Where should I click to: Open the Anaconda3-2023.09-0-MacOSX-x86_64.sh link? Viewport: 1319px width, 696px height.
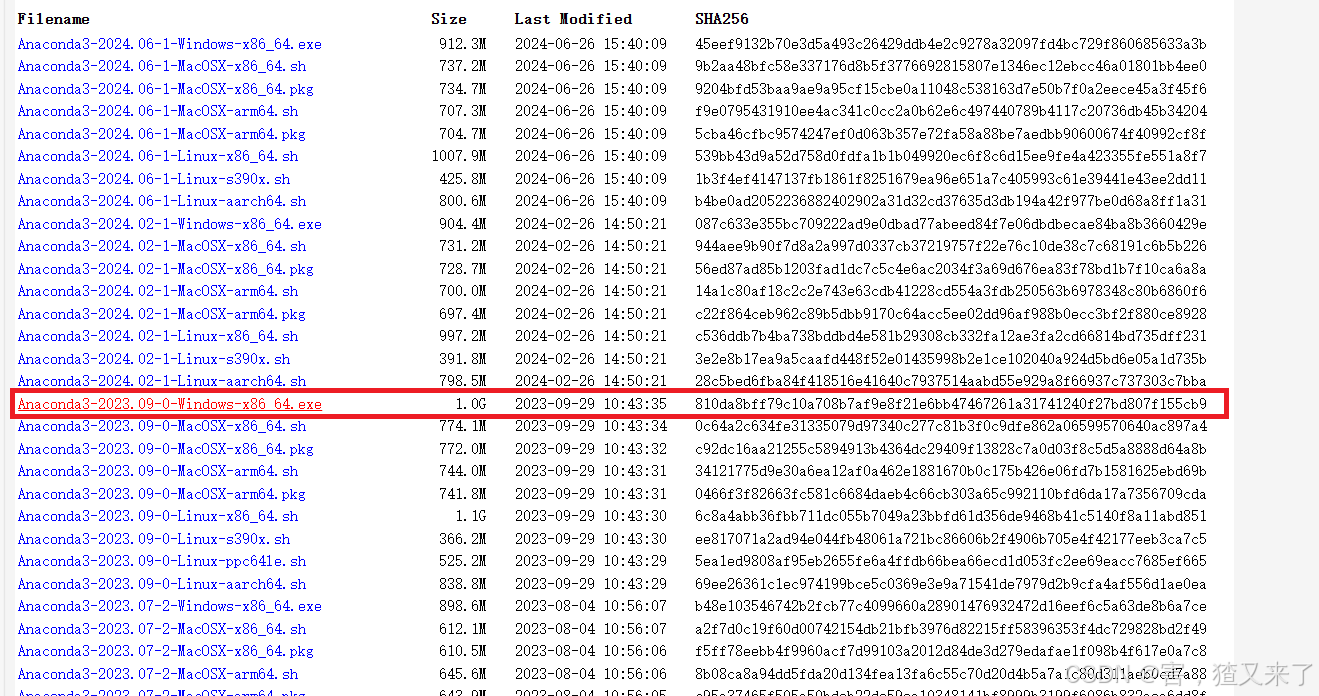162,426
